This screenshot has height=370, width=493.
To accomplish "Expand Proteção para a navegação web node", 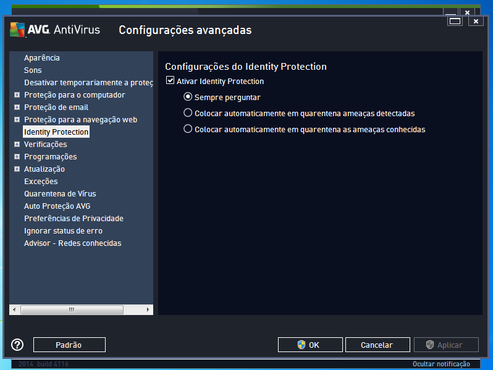I will [x=17, y=120].
